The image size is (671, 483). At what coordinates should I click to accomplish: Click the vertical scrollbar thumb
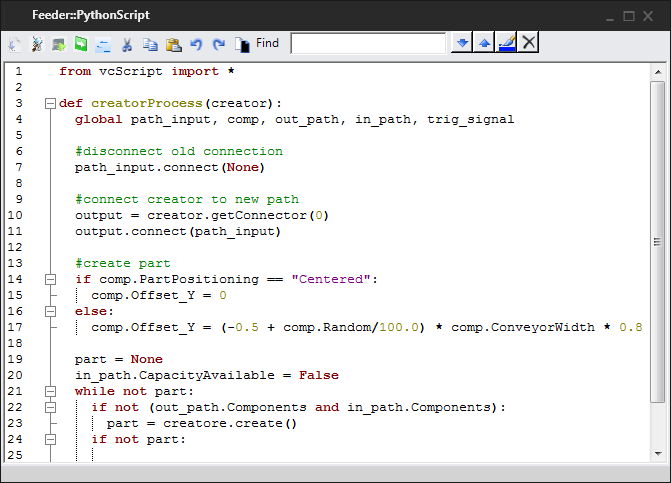click(x=657, y=242)
